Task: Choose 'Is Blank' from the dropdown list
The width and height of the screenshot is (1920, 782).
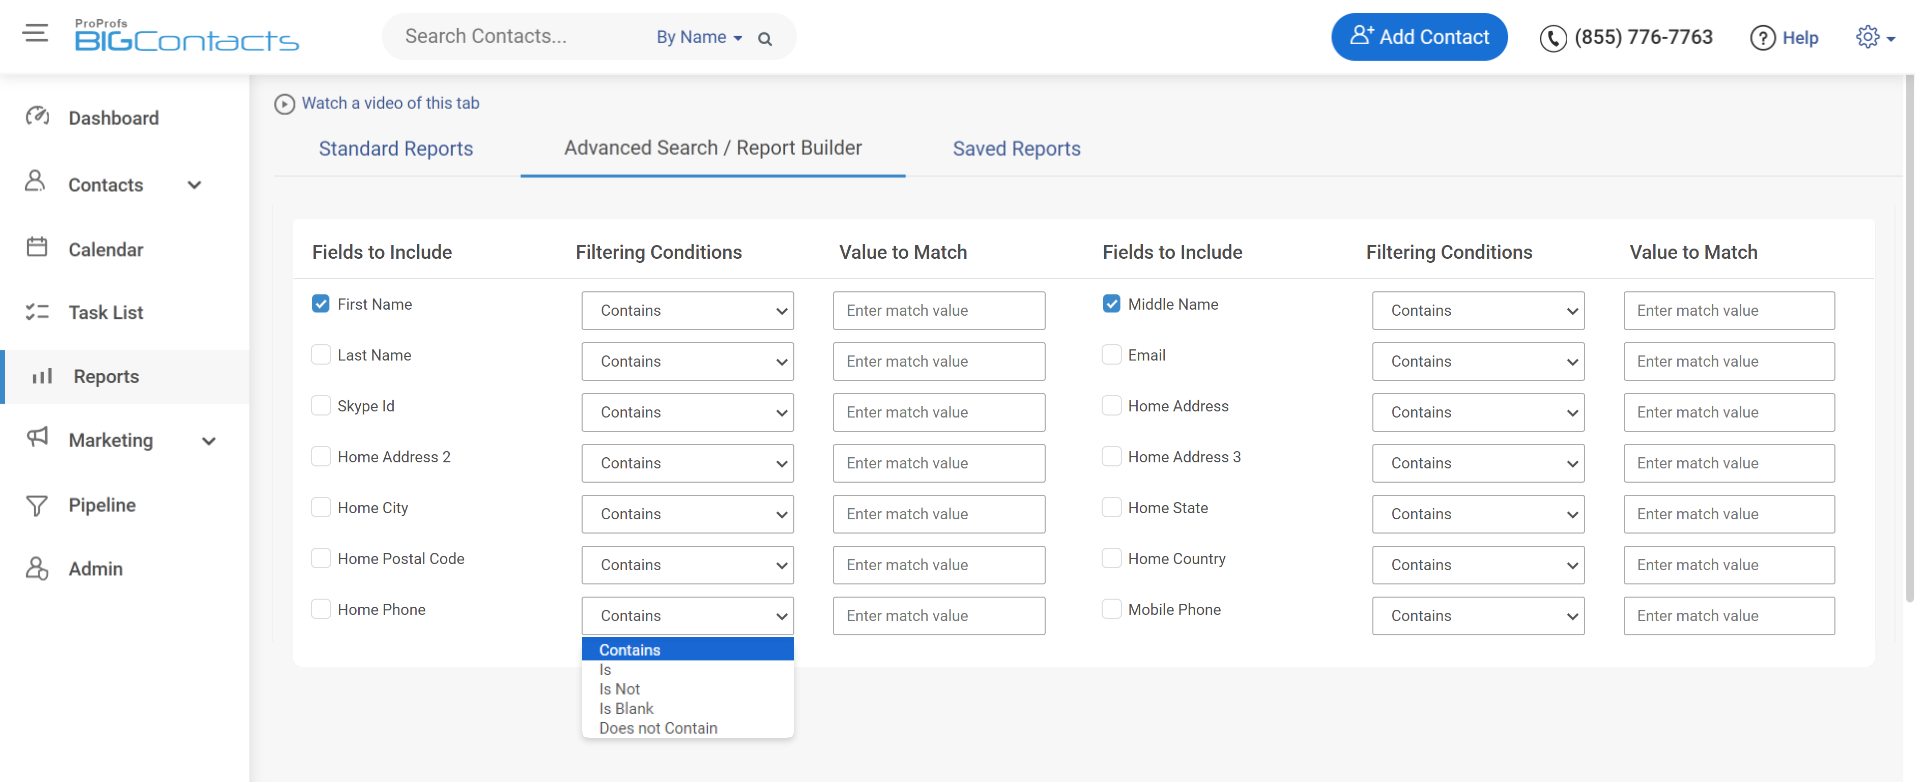Action: click(687, 709)
